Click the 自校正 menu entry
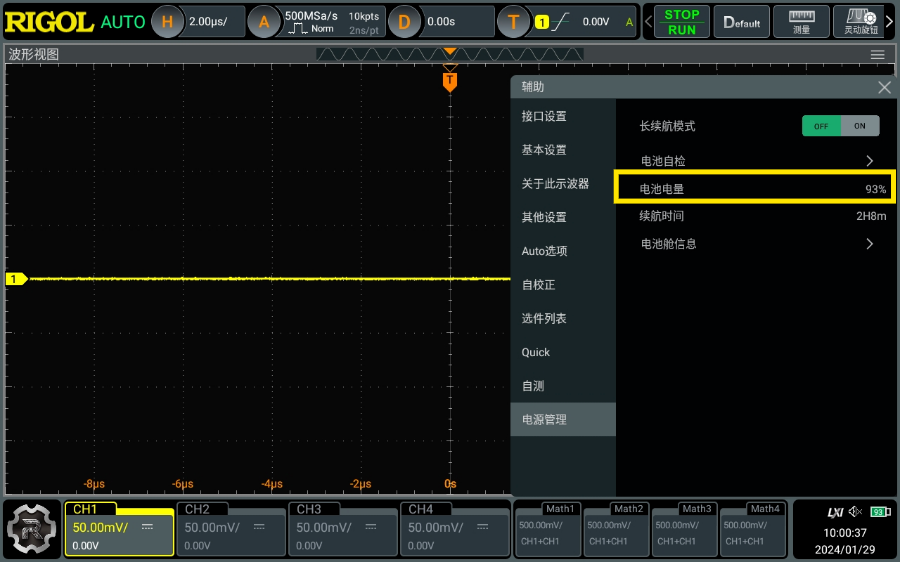 coord(538,285)
